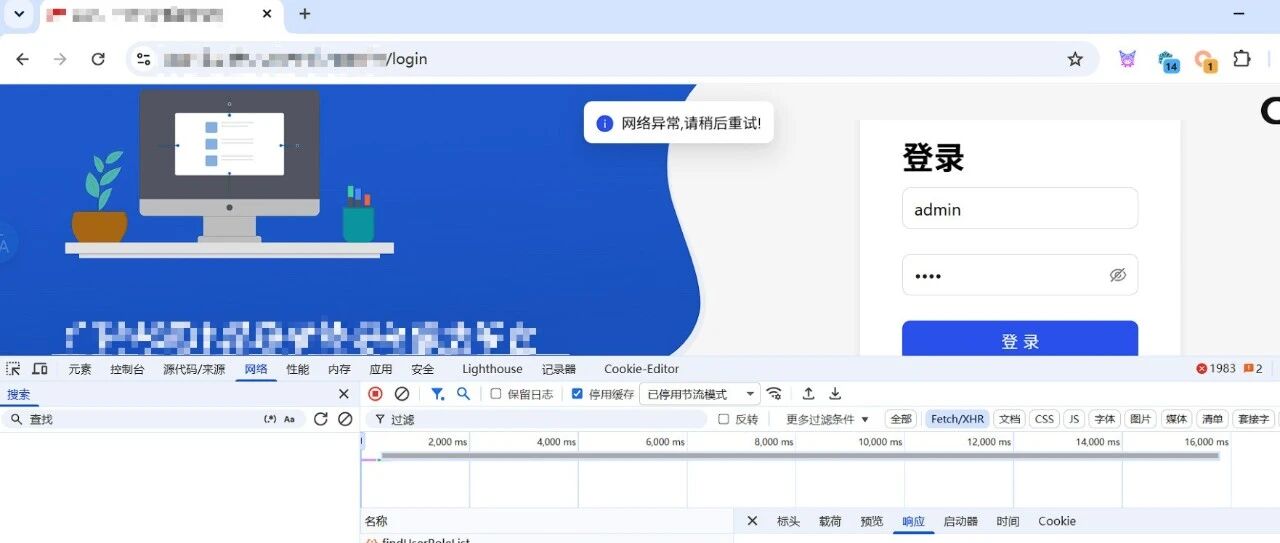Open a new browser tab
1280x543 pixels.
pos(305,14)
